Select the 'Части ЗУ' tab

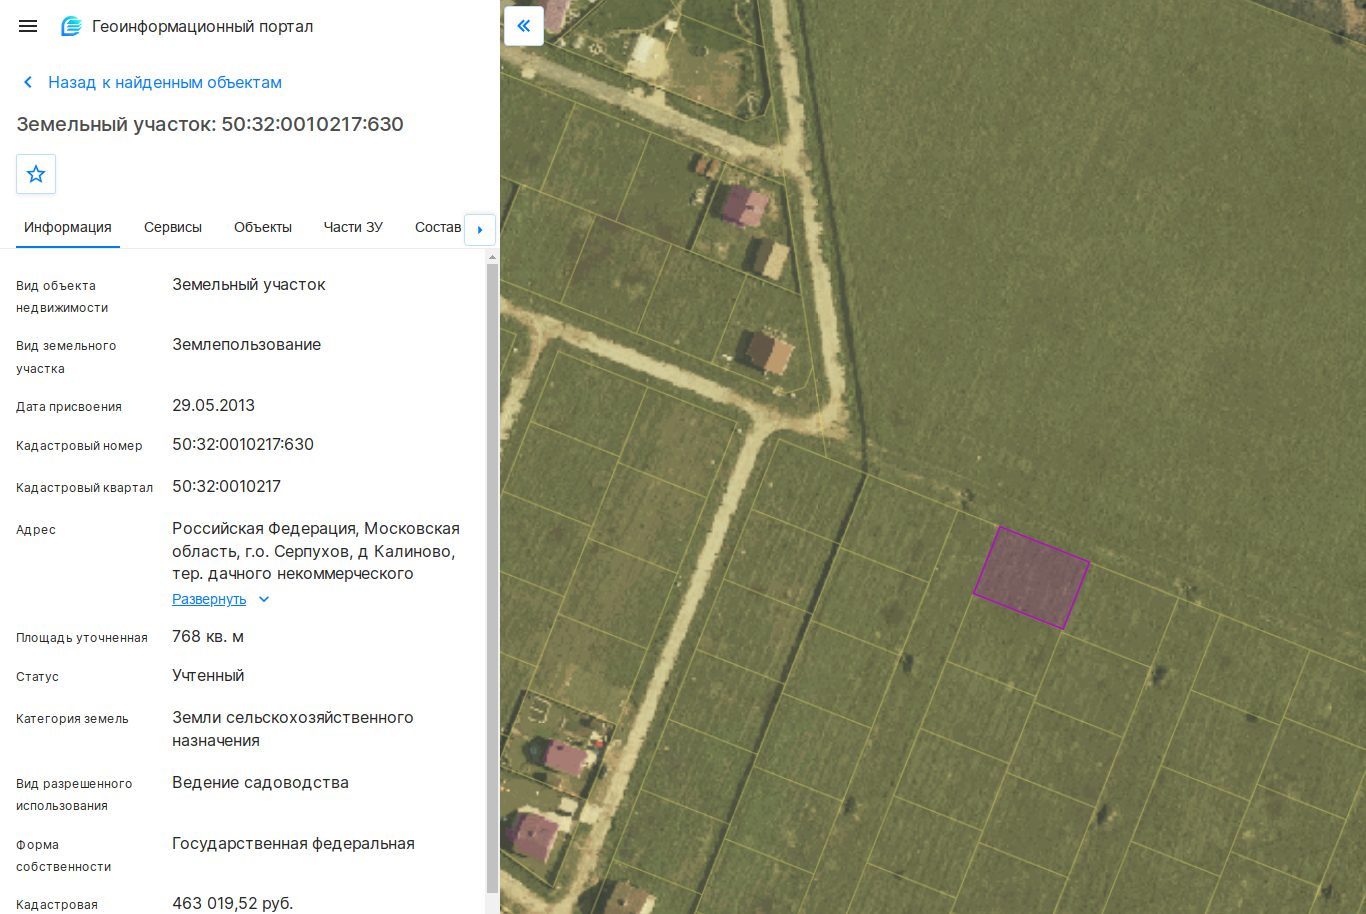click(x=353, y=227)
